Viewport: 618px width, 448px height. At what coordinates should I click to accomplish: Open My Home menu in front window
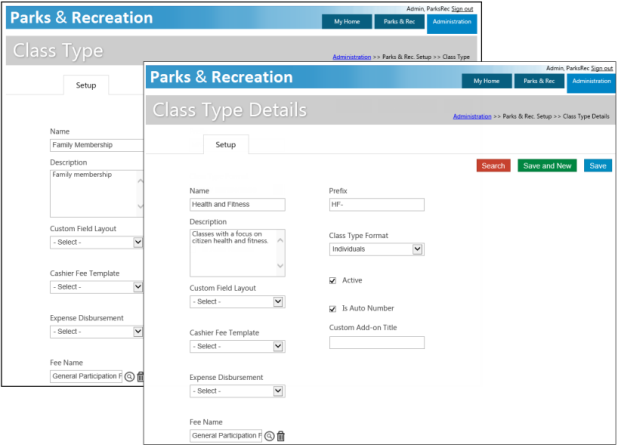pyautogui.click(x=487, y=81)
